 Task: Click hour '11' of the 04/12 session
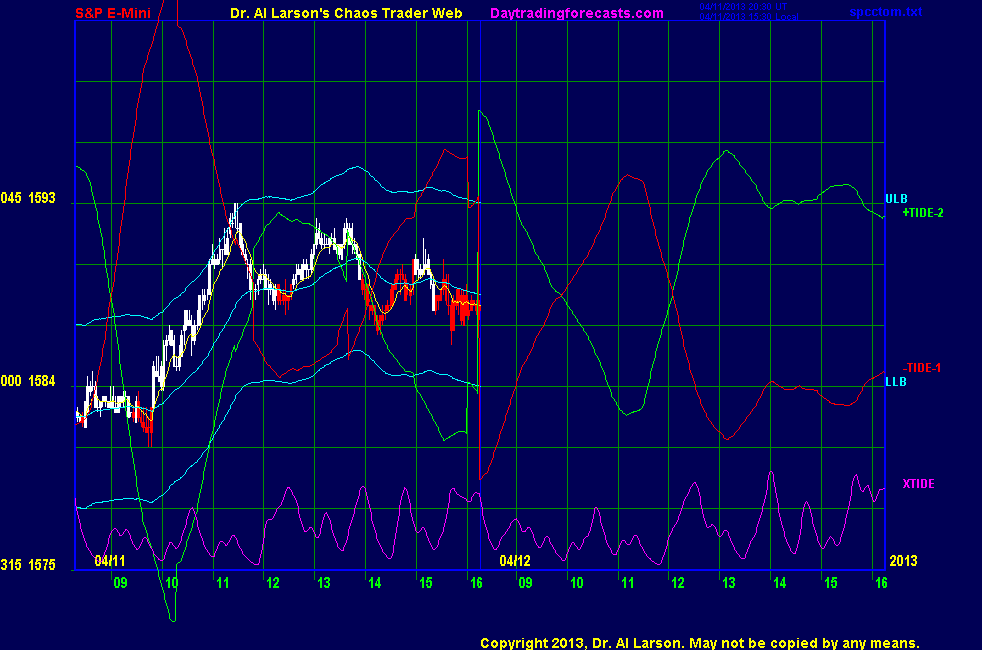[x=628, y=583]
